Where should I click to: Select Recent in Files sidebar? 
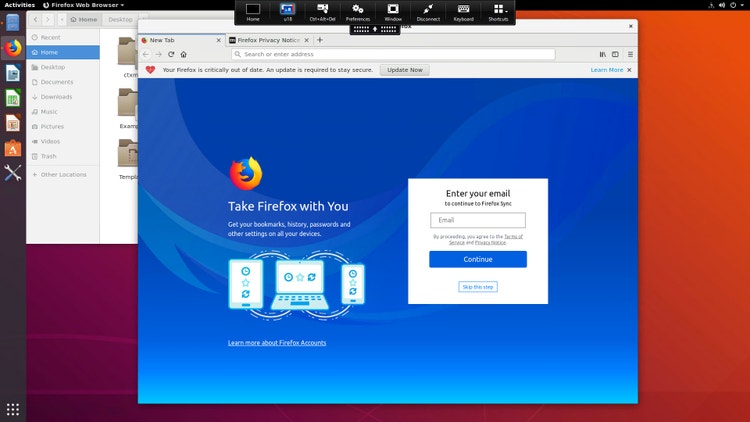(63, 37)
